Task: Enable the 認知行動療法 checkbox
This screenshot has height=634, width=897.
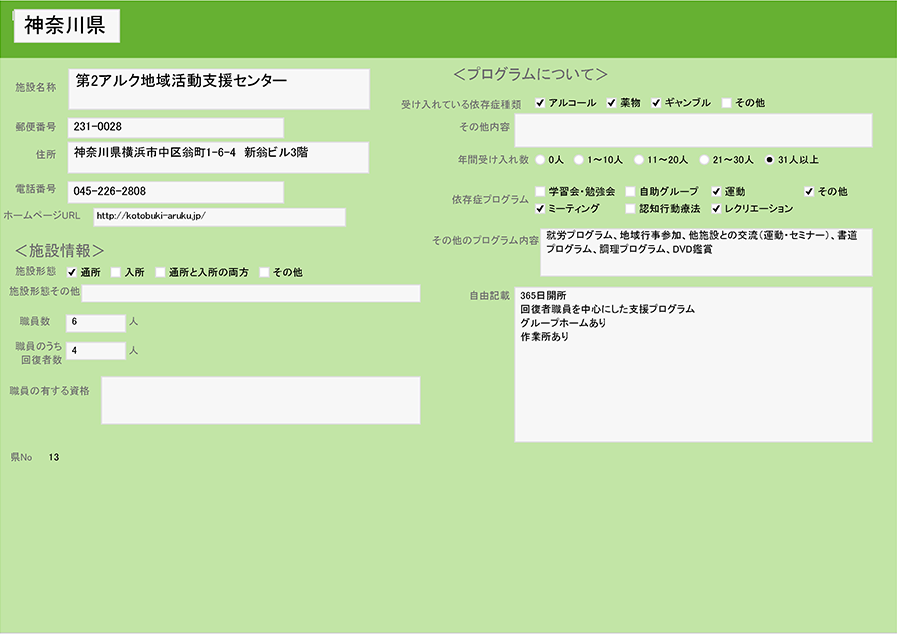Action: pos(630,208)
